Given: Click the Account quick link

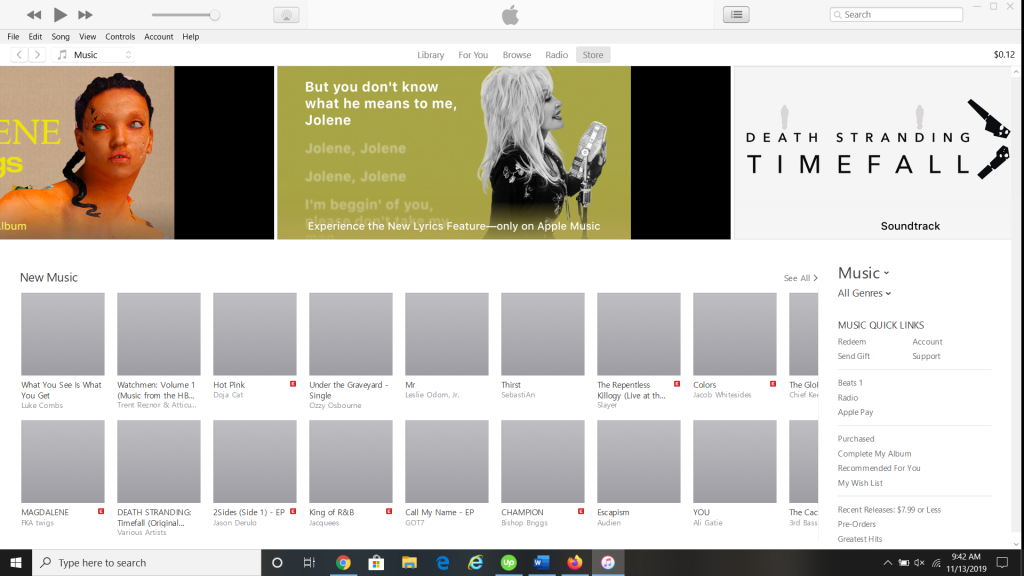Looking at the screenshot, I should tap(927, 342).
